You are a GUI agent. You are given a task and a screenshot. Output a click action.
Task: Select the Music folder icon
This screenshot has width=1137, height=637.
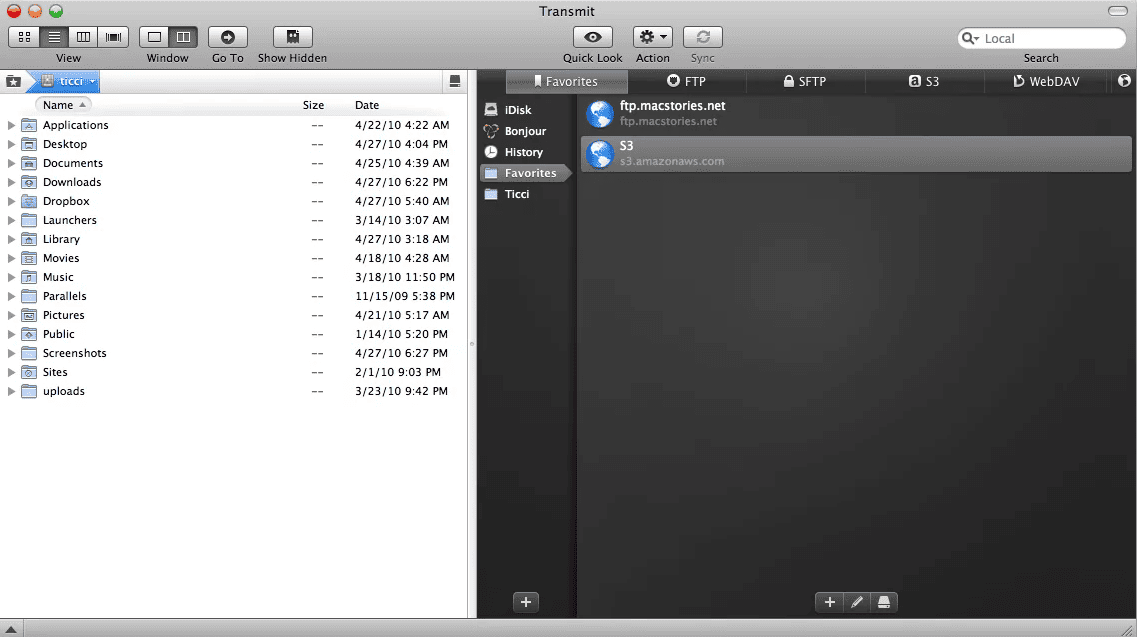[x=29, y=277]
